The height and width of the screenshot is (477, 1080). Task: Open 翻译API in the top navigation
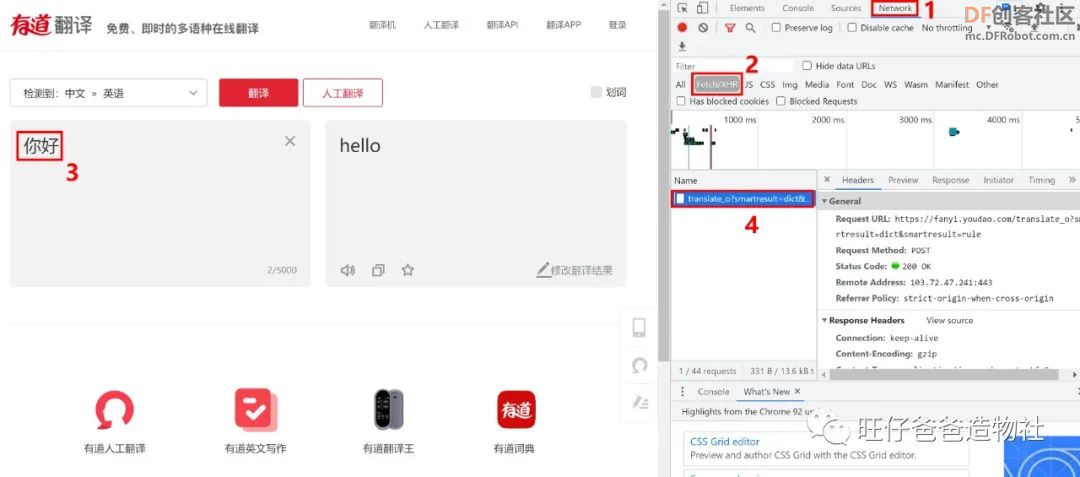click(x=502, y=25)
